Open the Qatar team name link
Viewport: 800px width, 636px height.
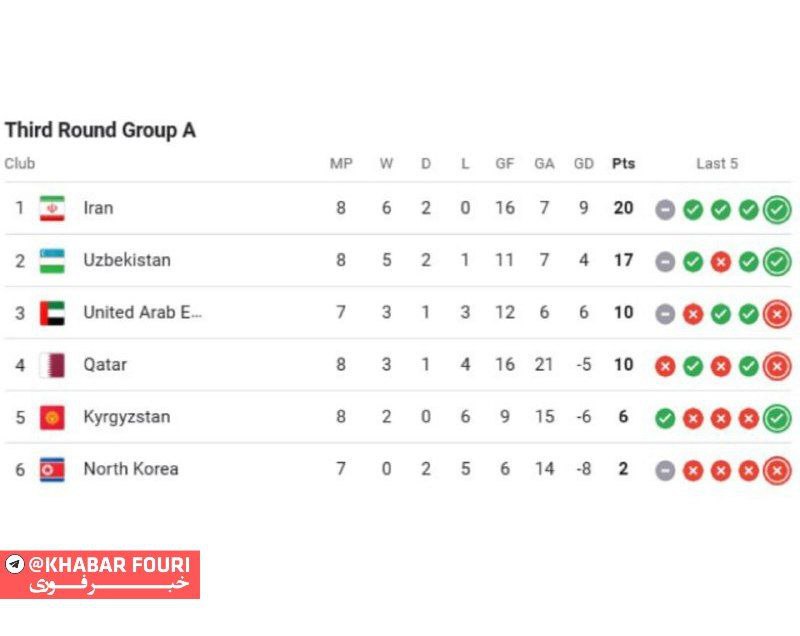[x=105, y=365]
